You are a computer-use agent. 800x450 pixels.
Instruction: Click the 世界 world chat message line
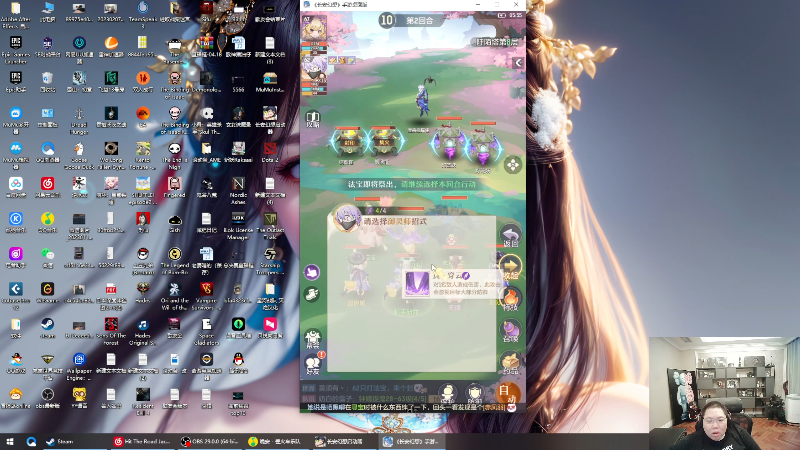tap(367, 389)
